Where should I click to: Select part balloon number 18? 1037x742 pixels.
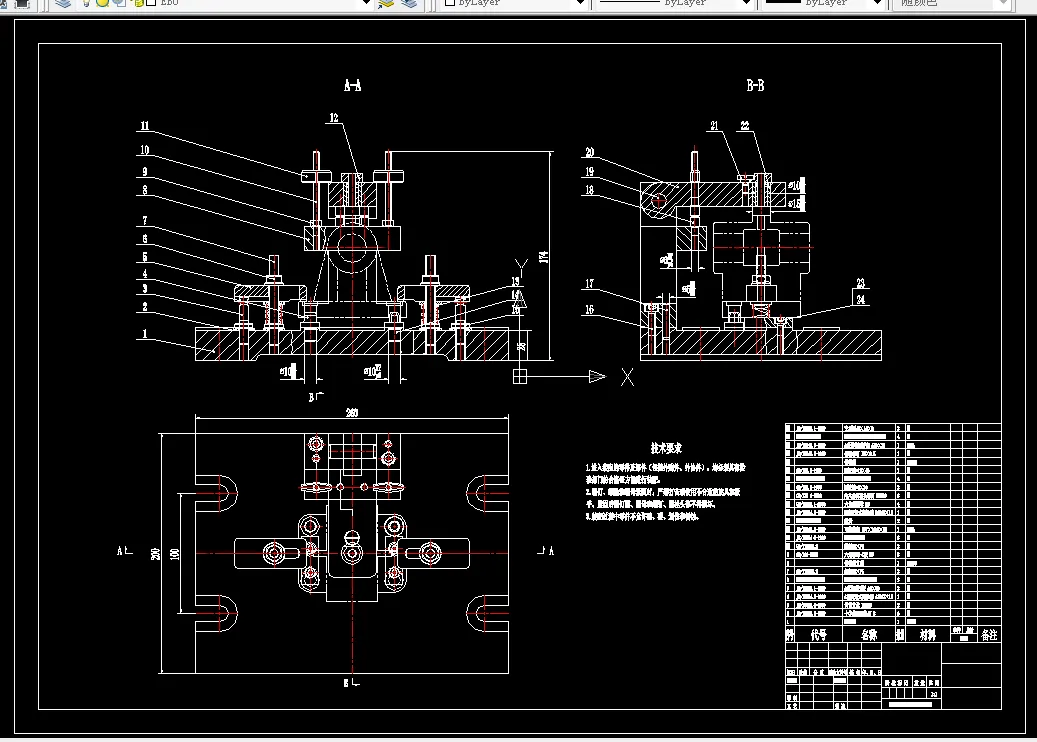(x=589, y=190)
